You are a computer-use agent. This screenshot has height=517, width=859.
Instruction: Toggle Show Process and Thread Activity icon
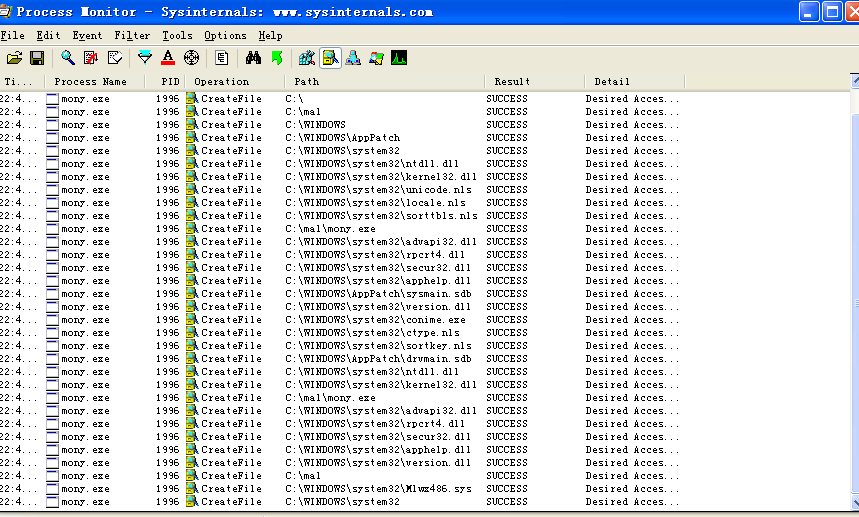[376, 58]
